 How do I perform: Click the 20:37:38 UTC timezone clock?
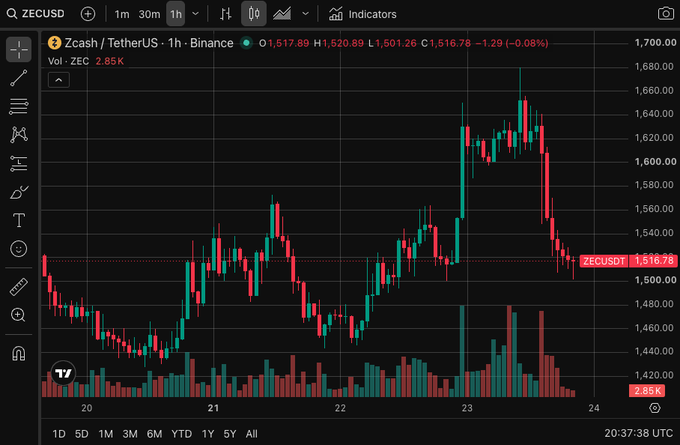638,433
